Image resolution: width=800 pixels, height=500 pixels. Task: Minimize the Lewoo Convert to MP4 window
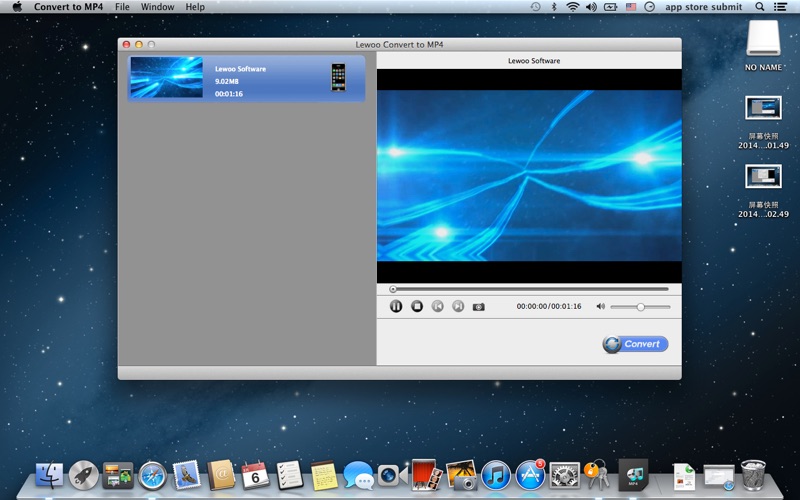pos(139,44)
